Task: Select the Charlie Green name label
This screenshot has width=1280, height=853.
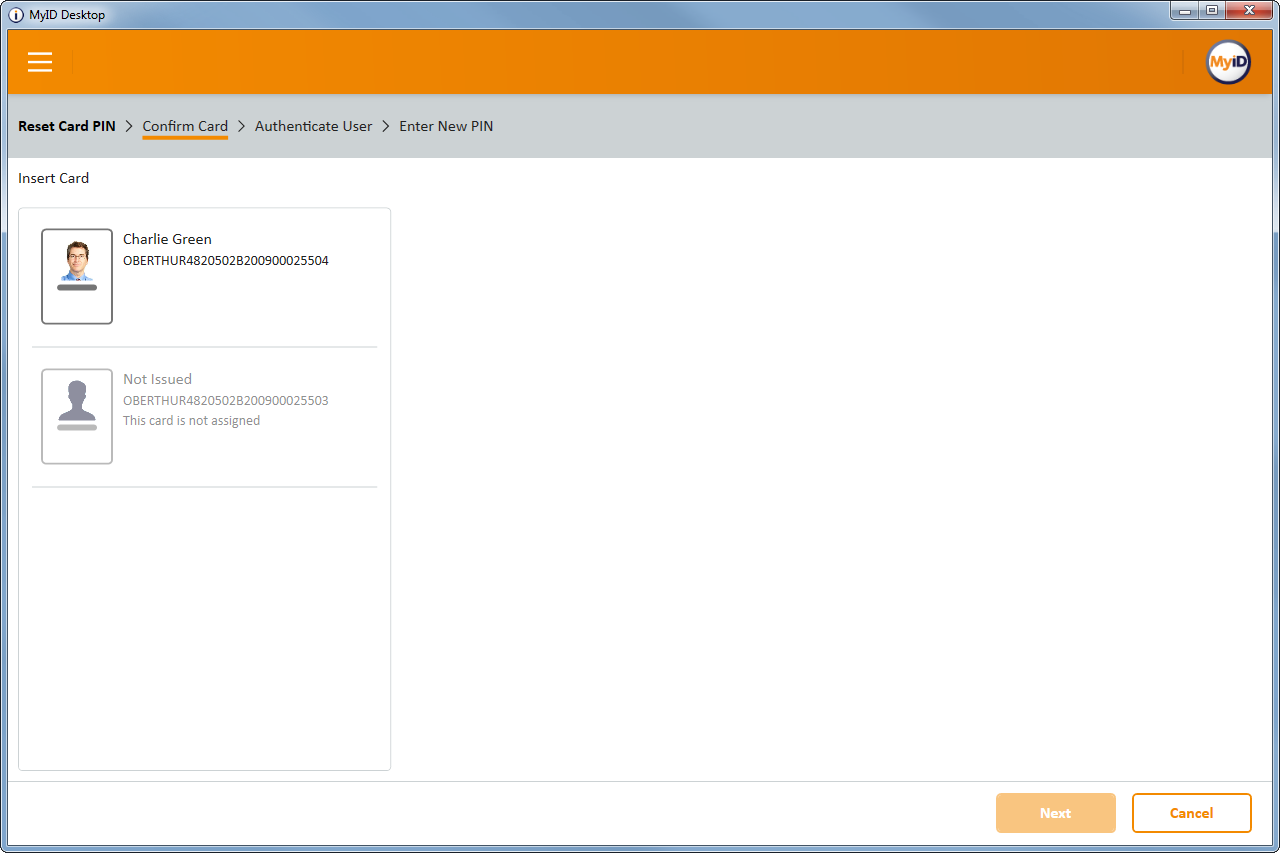Action: click(x=167, y=239)
